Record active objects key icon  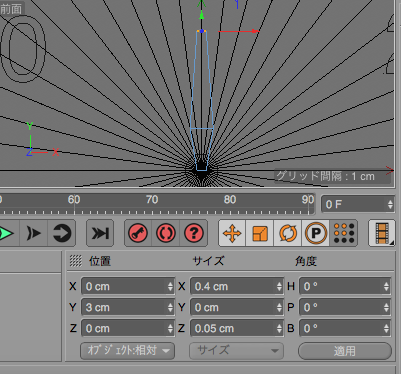point(138,233)
